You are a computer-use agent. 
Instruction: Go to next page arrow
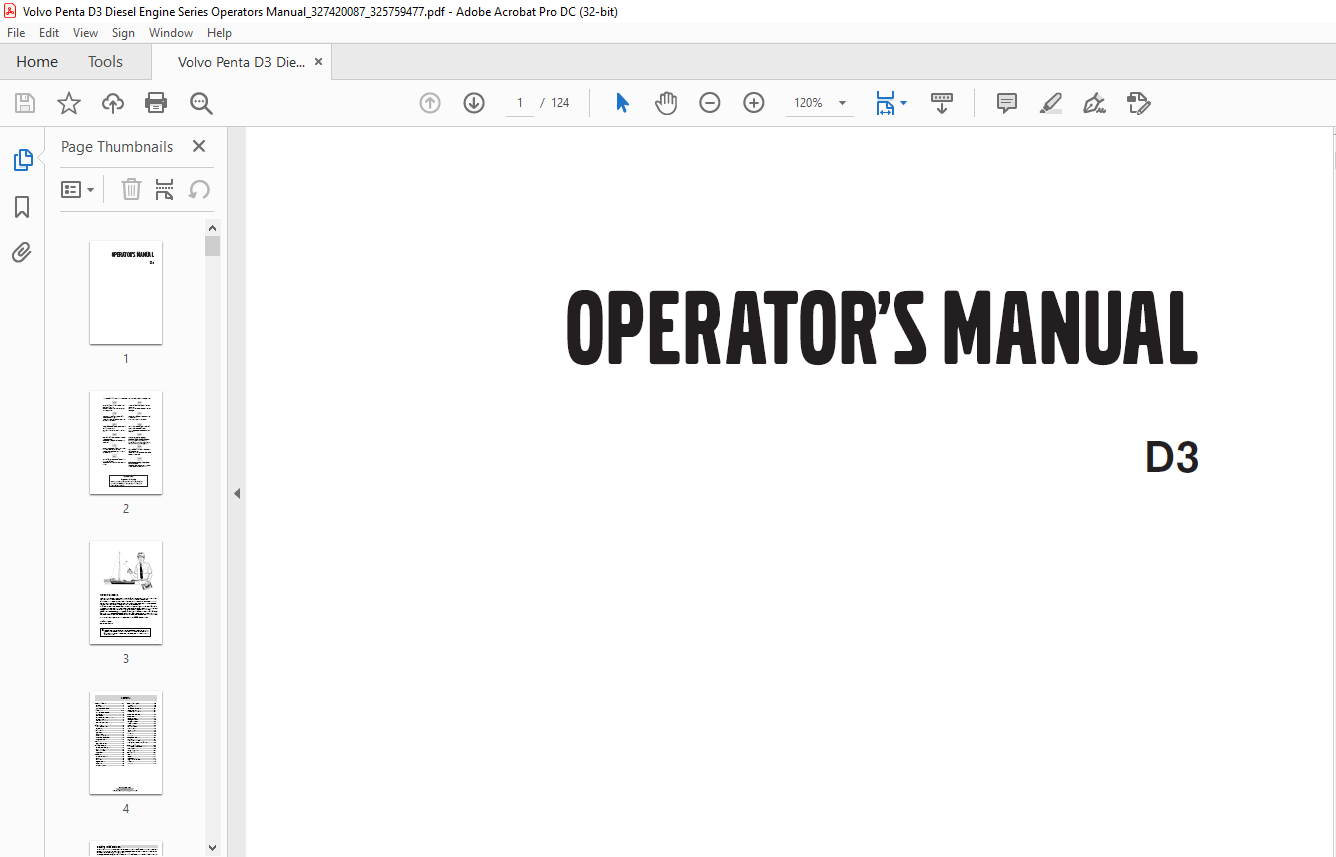click(x=474, y=103)
